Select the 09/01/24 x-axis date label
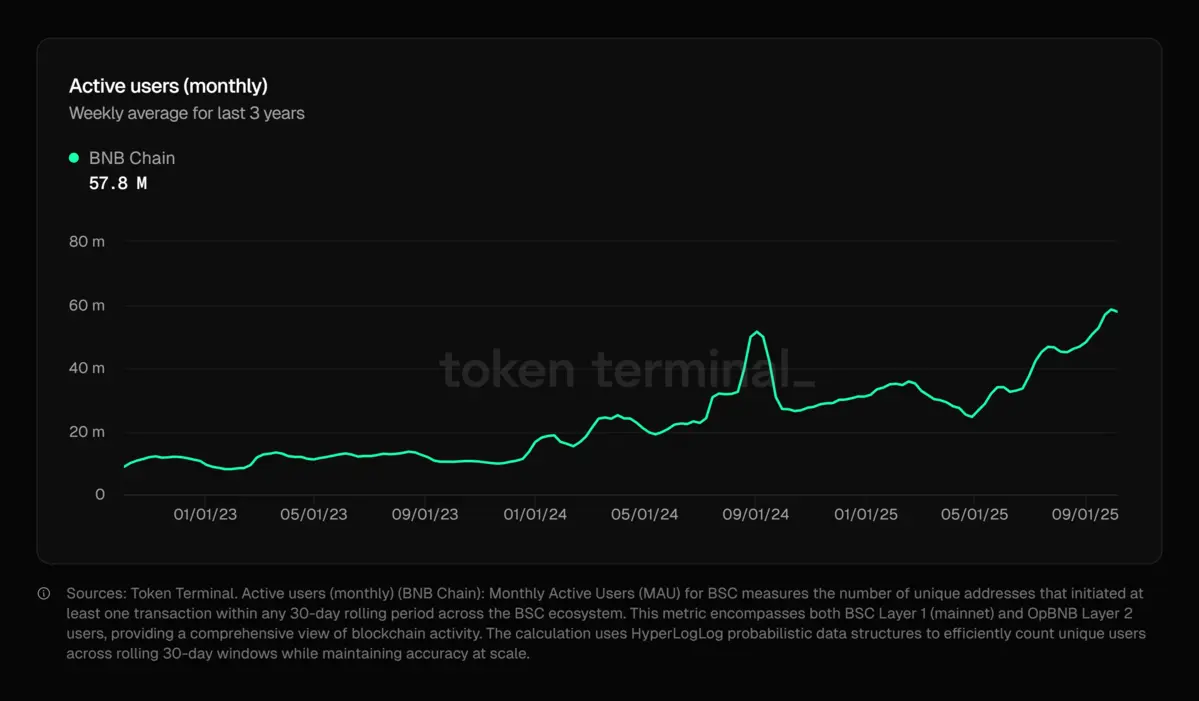1199x701 pixels. (x=755, y=515)
